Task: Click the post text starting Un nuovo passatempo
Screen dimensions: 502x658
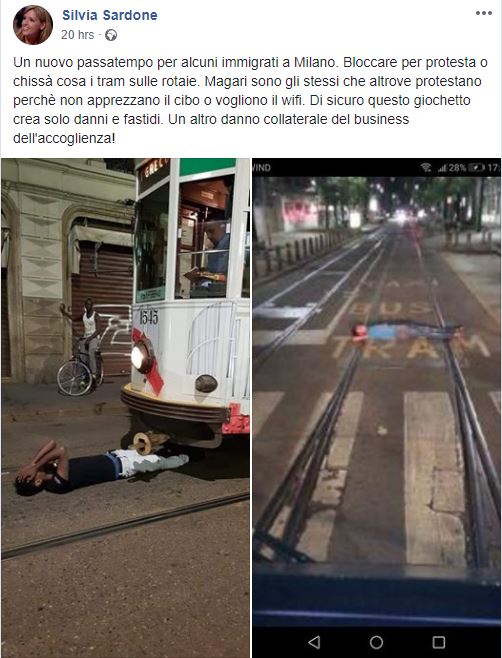Action: [250, 100]
